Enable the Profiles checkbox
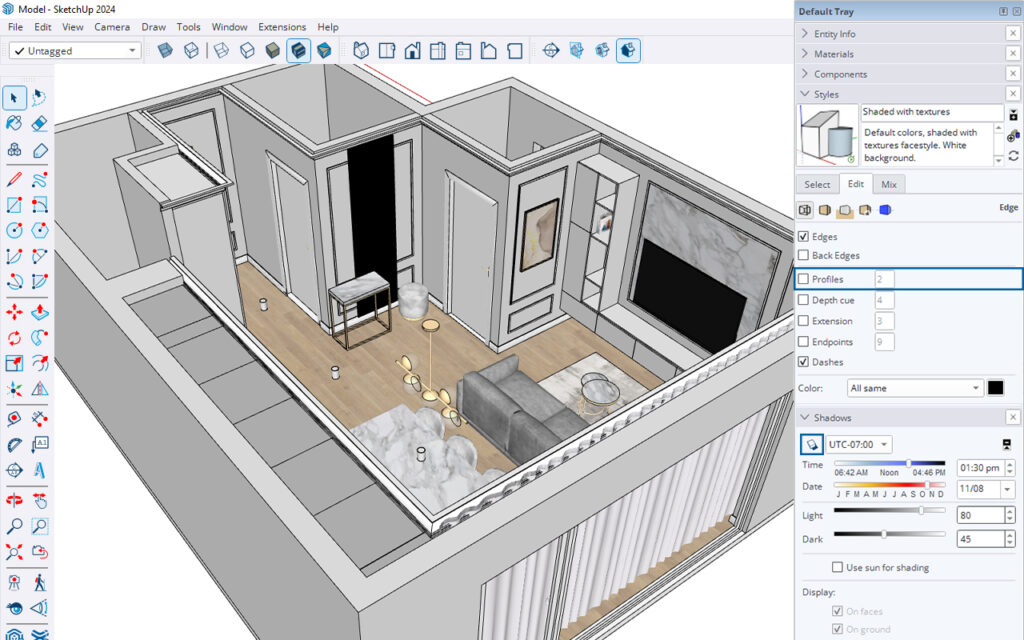This screenshot has width=1024, height=640. tap(804, 279)
